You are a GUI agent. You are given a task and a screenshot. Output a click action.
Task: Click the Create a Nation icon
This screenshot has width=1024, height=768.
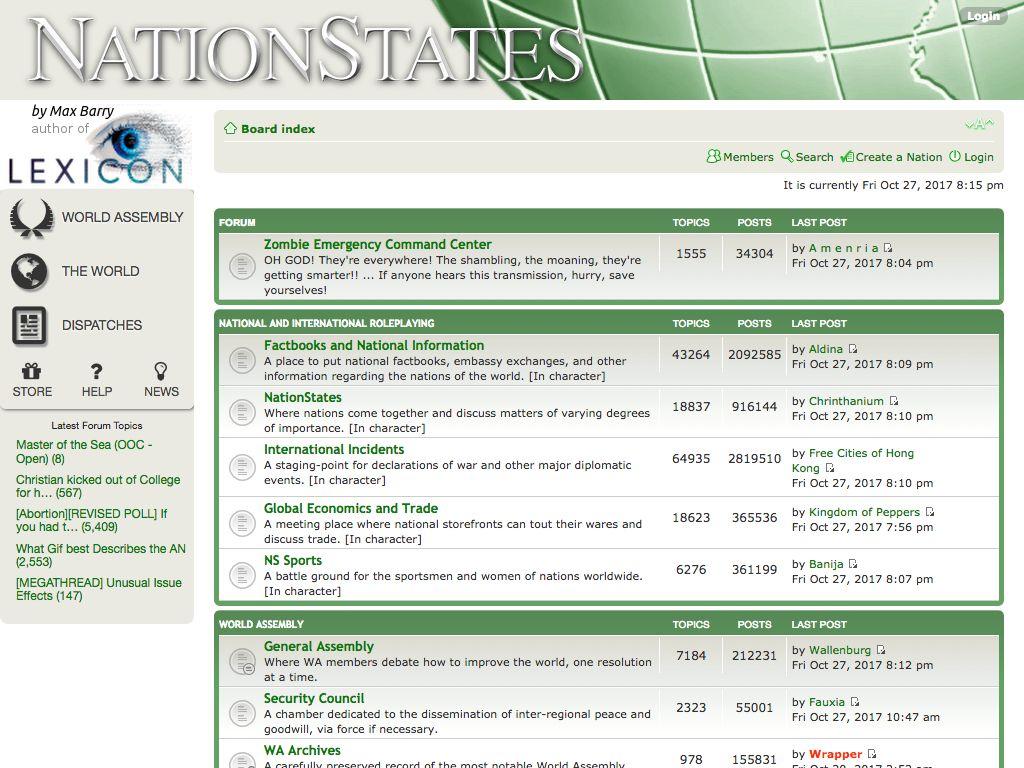[x=847, y=157]
